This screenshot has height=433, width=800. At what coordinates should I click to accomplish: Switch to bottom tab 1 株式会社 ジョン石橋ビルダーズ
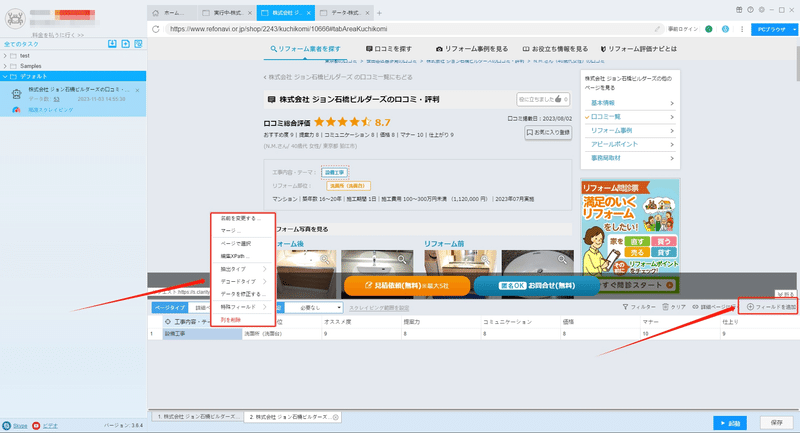(x=196, y=417)
